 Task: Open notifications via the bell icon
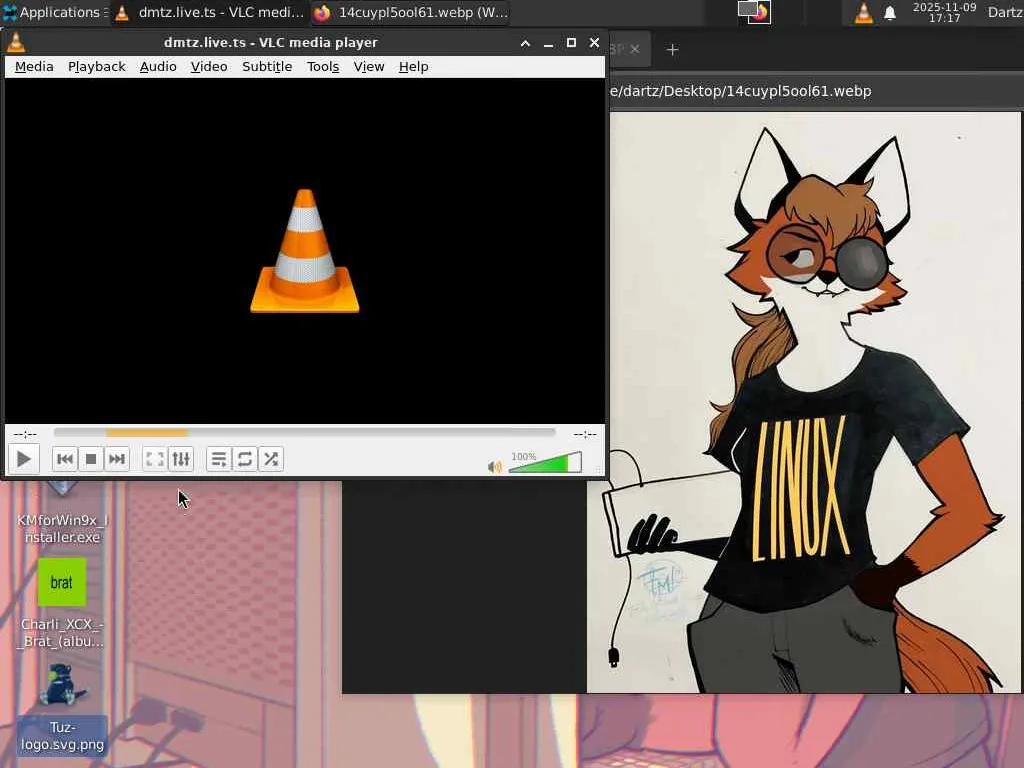pyautogui.click(x=889, y=12)
